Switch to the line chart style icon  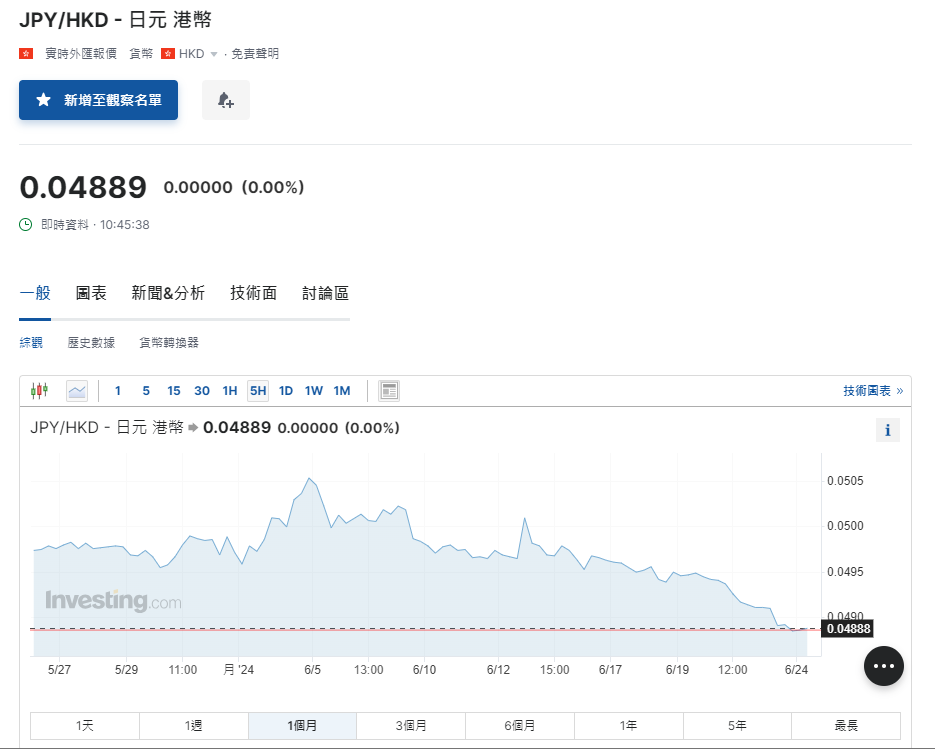tap(77, 390)
